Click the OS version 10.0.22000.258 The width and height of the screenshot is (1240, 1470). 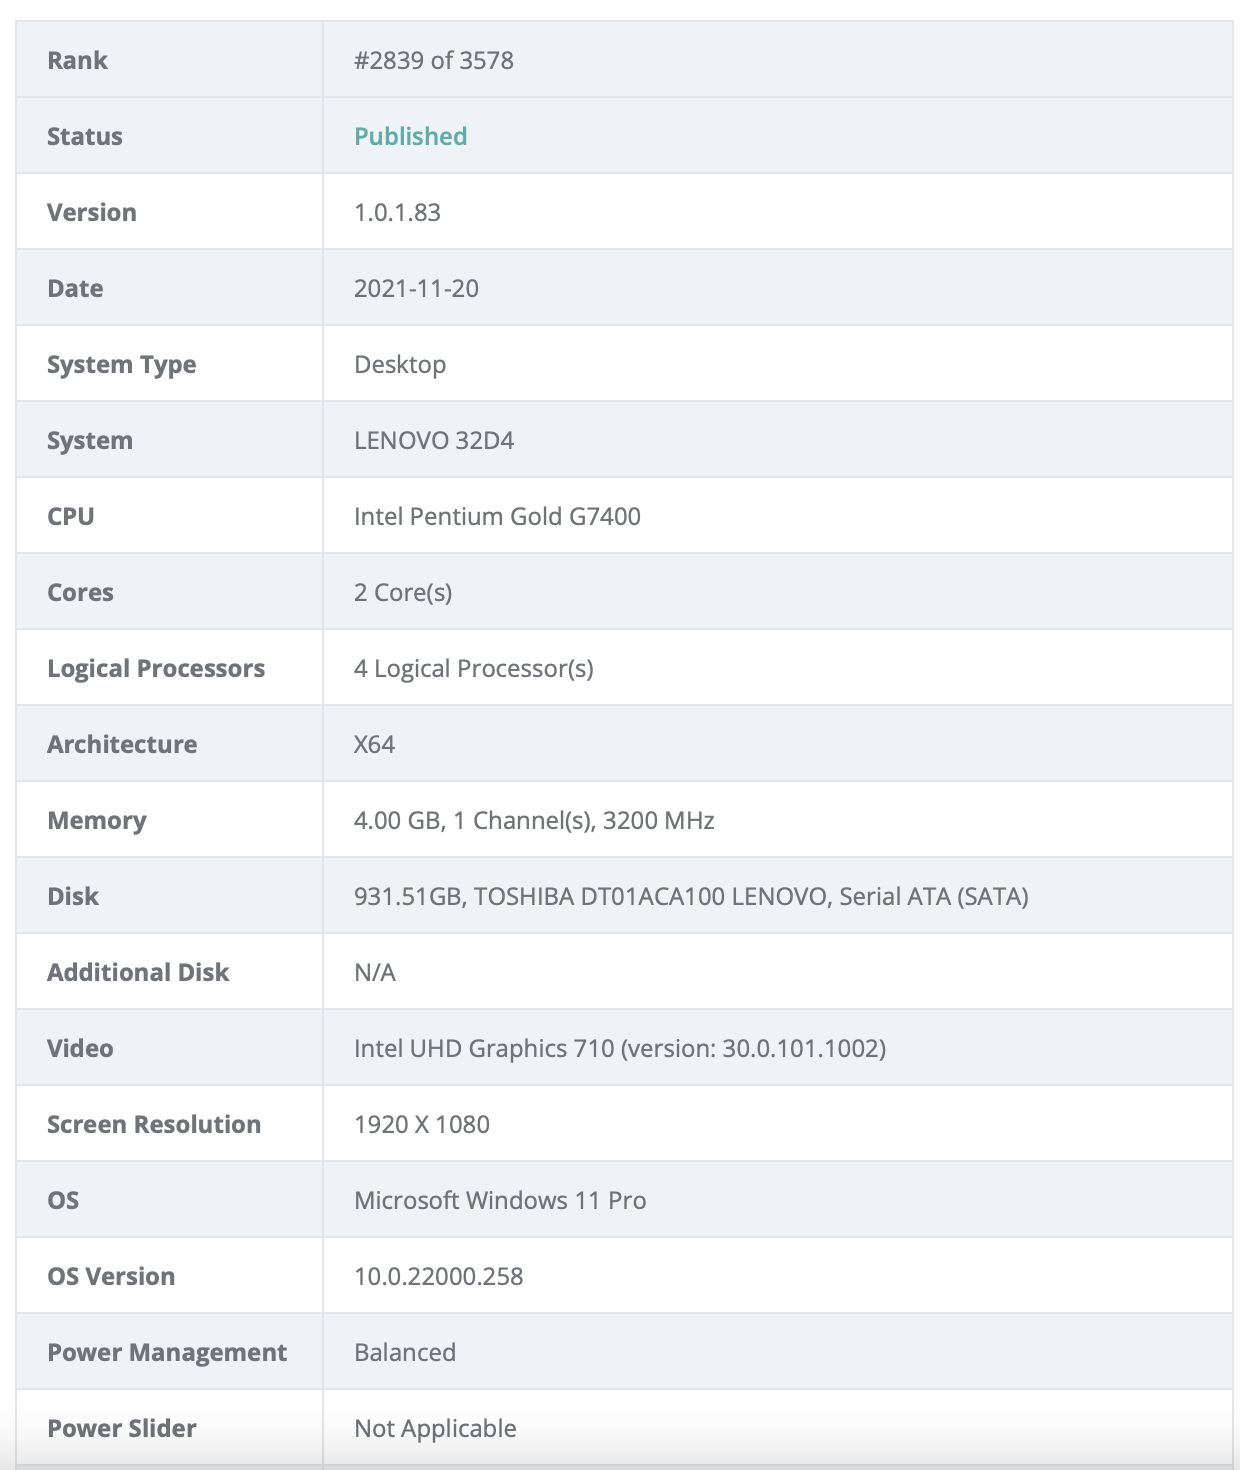coord(438,1276)
